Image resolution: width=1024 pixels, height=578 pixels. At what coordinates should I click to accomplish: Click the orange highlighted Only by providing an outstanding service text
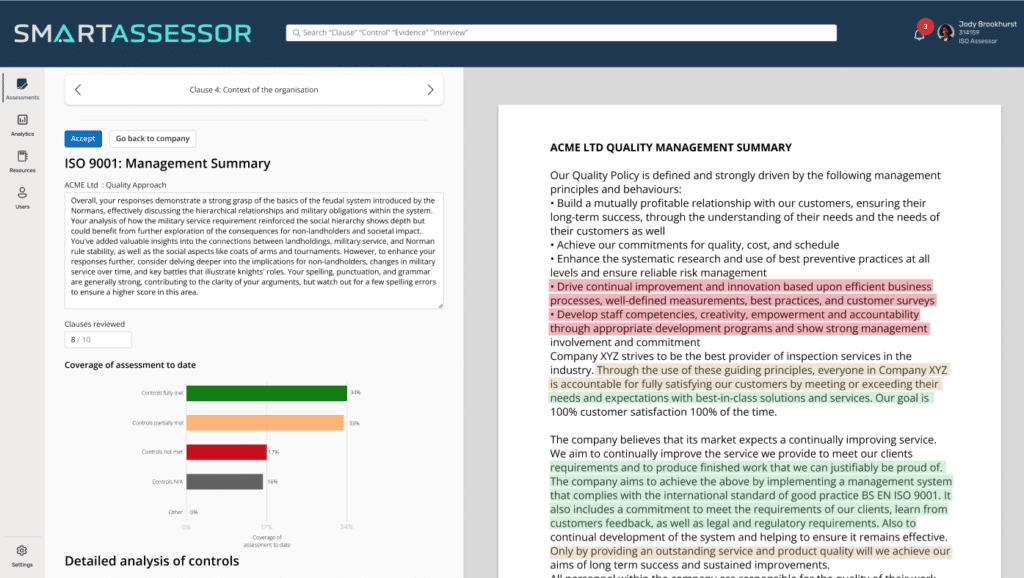(750, 551)
